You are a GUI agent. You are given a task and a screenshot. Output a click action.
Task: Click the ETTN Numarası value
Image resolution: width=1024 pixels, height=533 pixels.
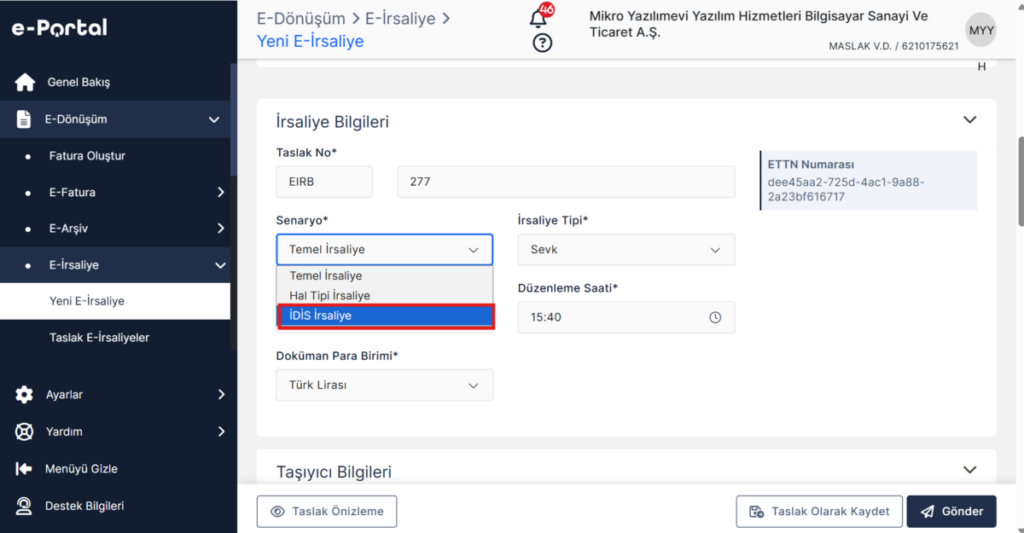(x=846, y=189)
